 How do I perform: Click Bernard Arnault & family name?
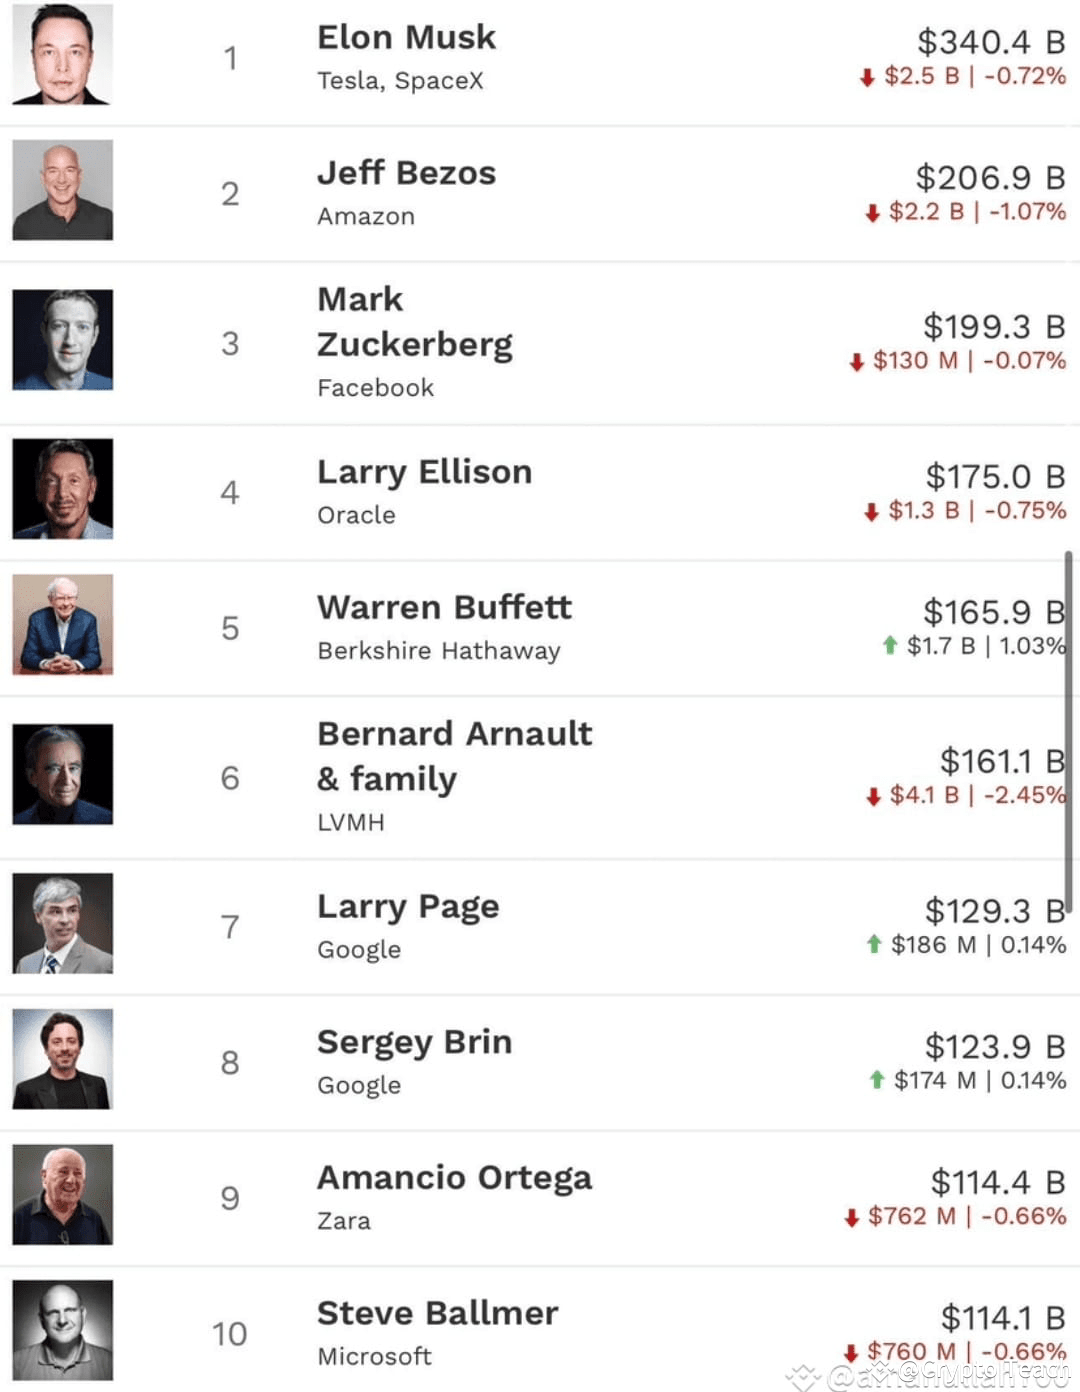click(x=455, y=756)
